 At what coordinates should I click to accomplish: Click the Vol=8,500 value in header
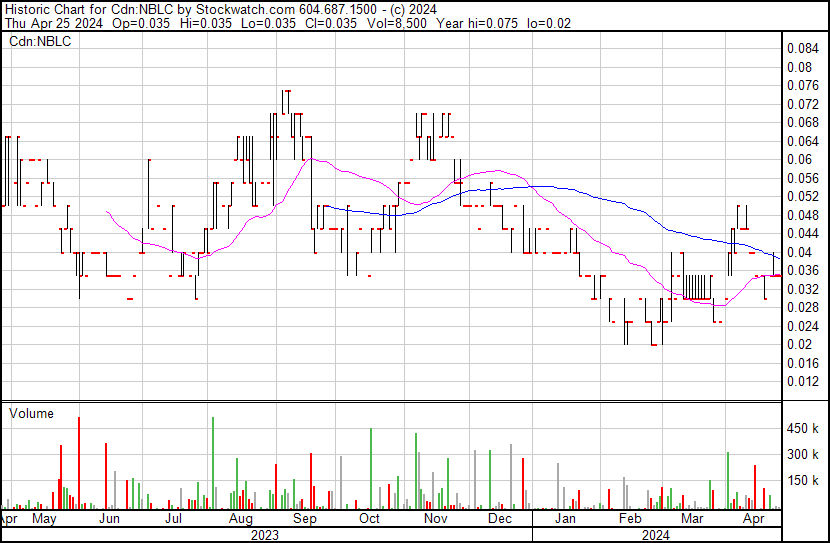tap(419, 23)
